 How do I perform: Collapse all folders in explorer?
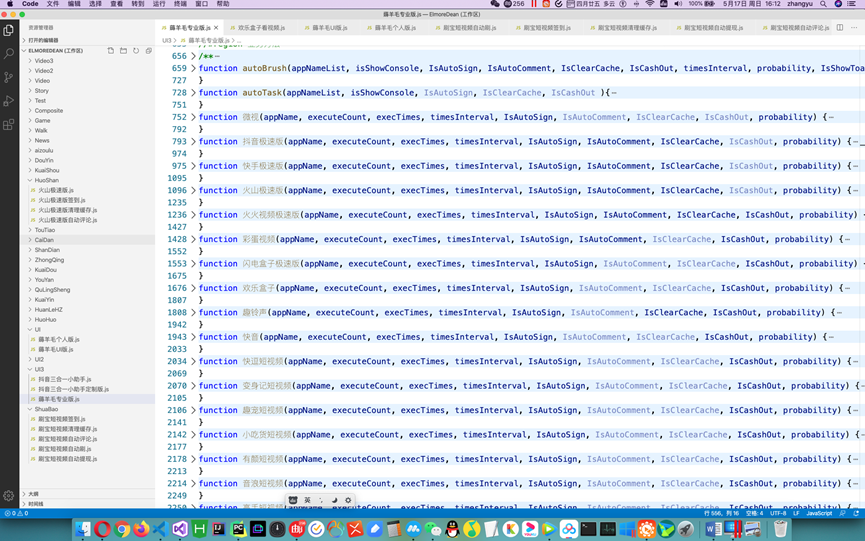[148, 51]
